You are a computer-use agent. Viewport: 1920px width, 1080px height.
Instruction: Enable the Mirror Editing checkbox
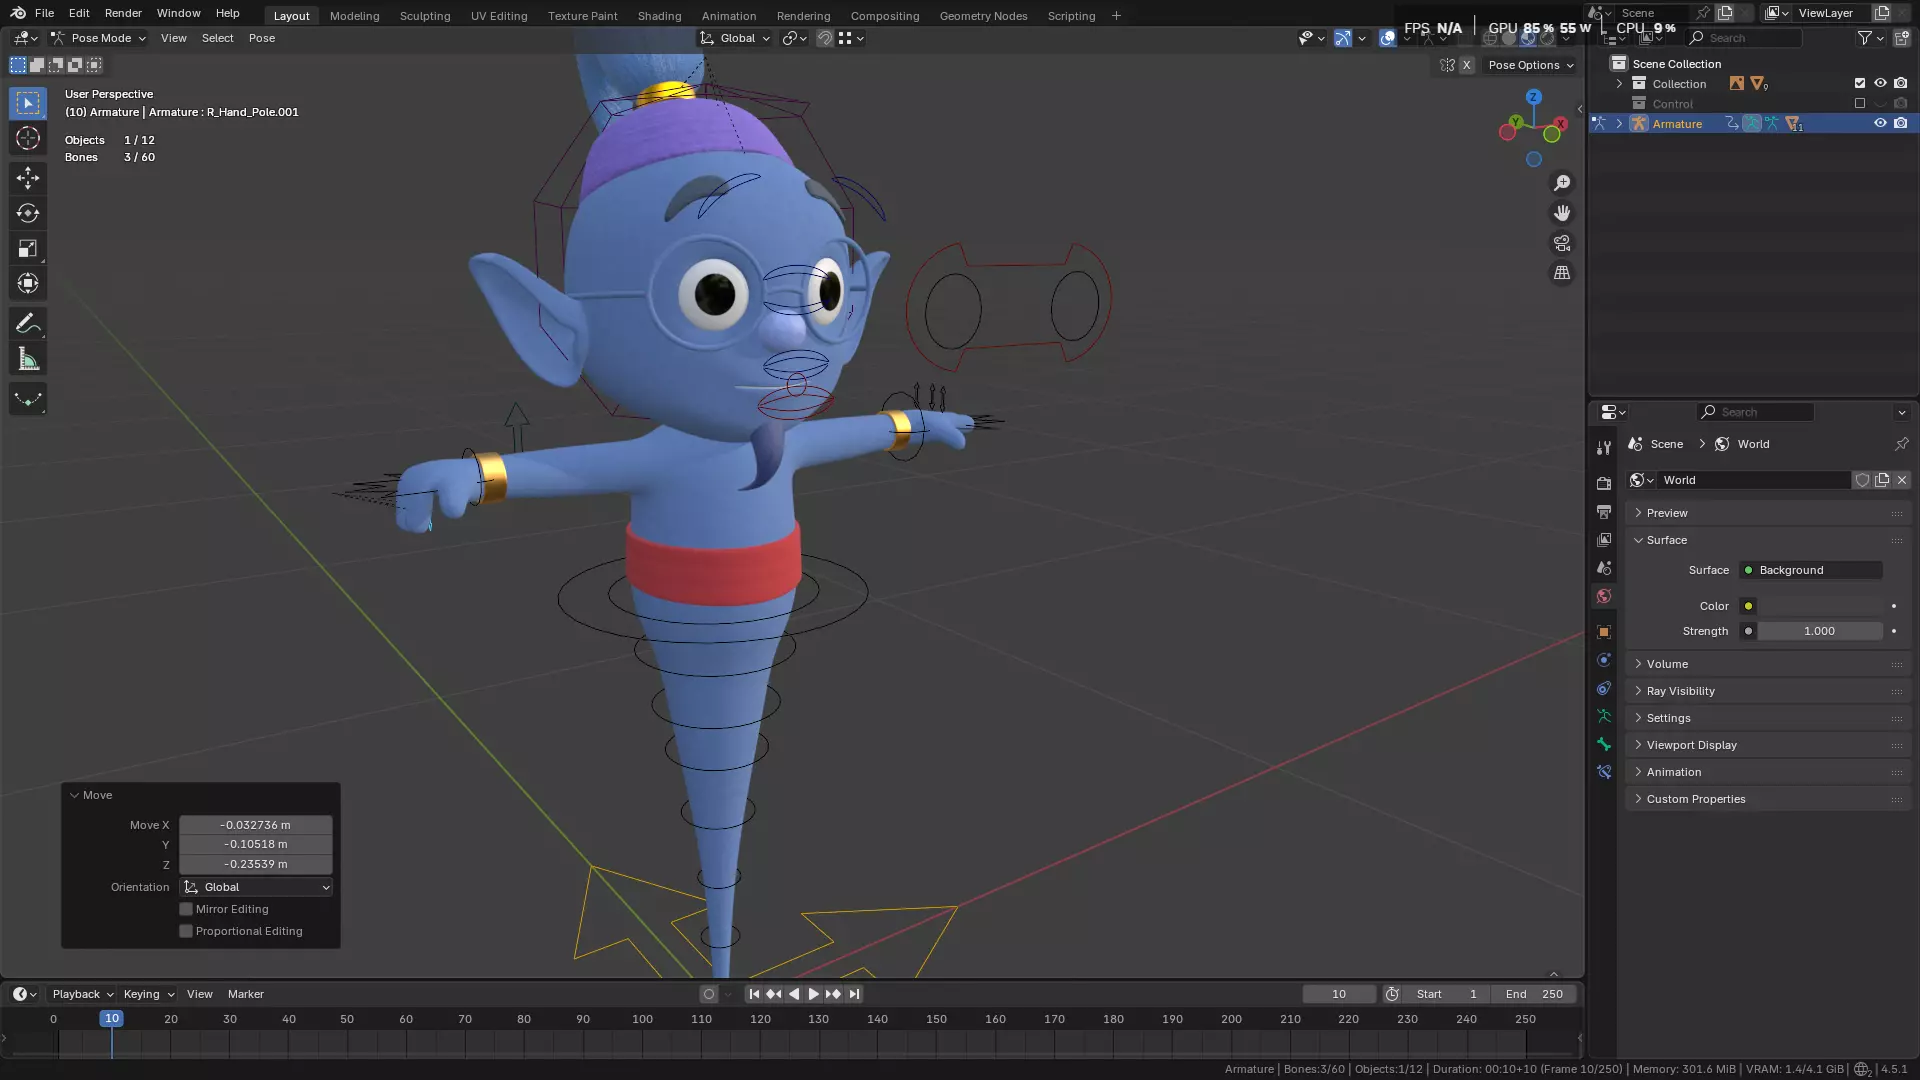pos(186,909)
